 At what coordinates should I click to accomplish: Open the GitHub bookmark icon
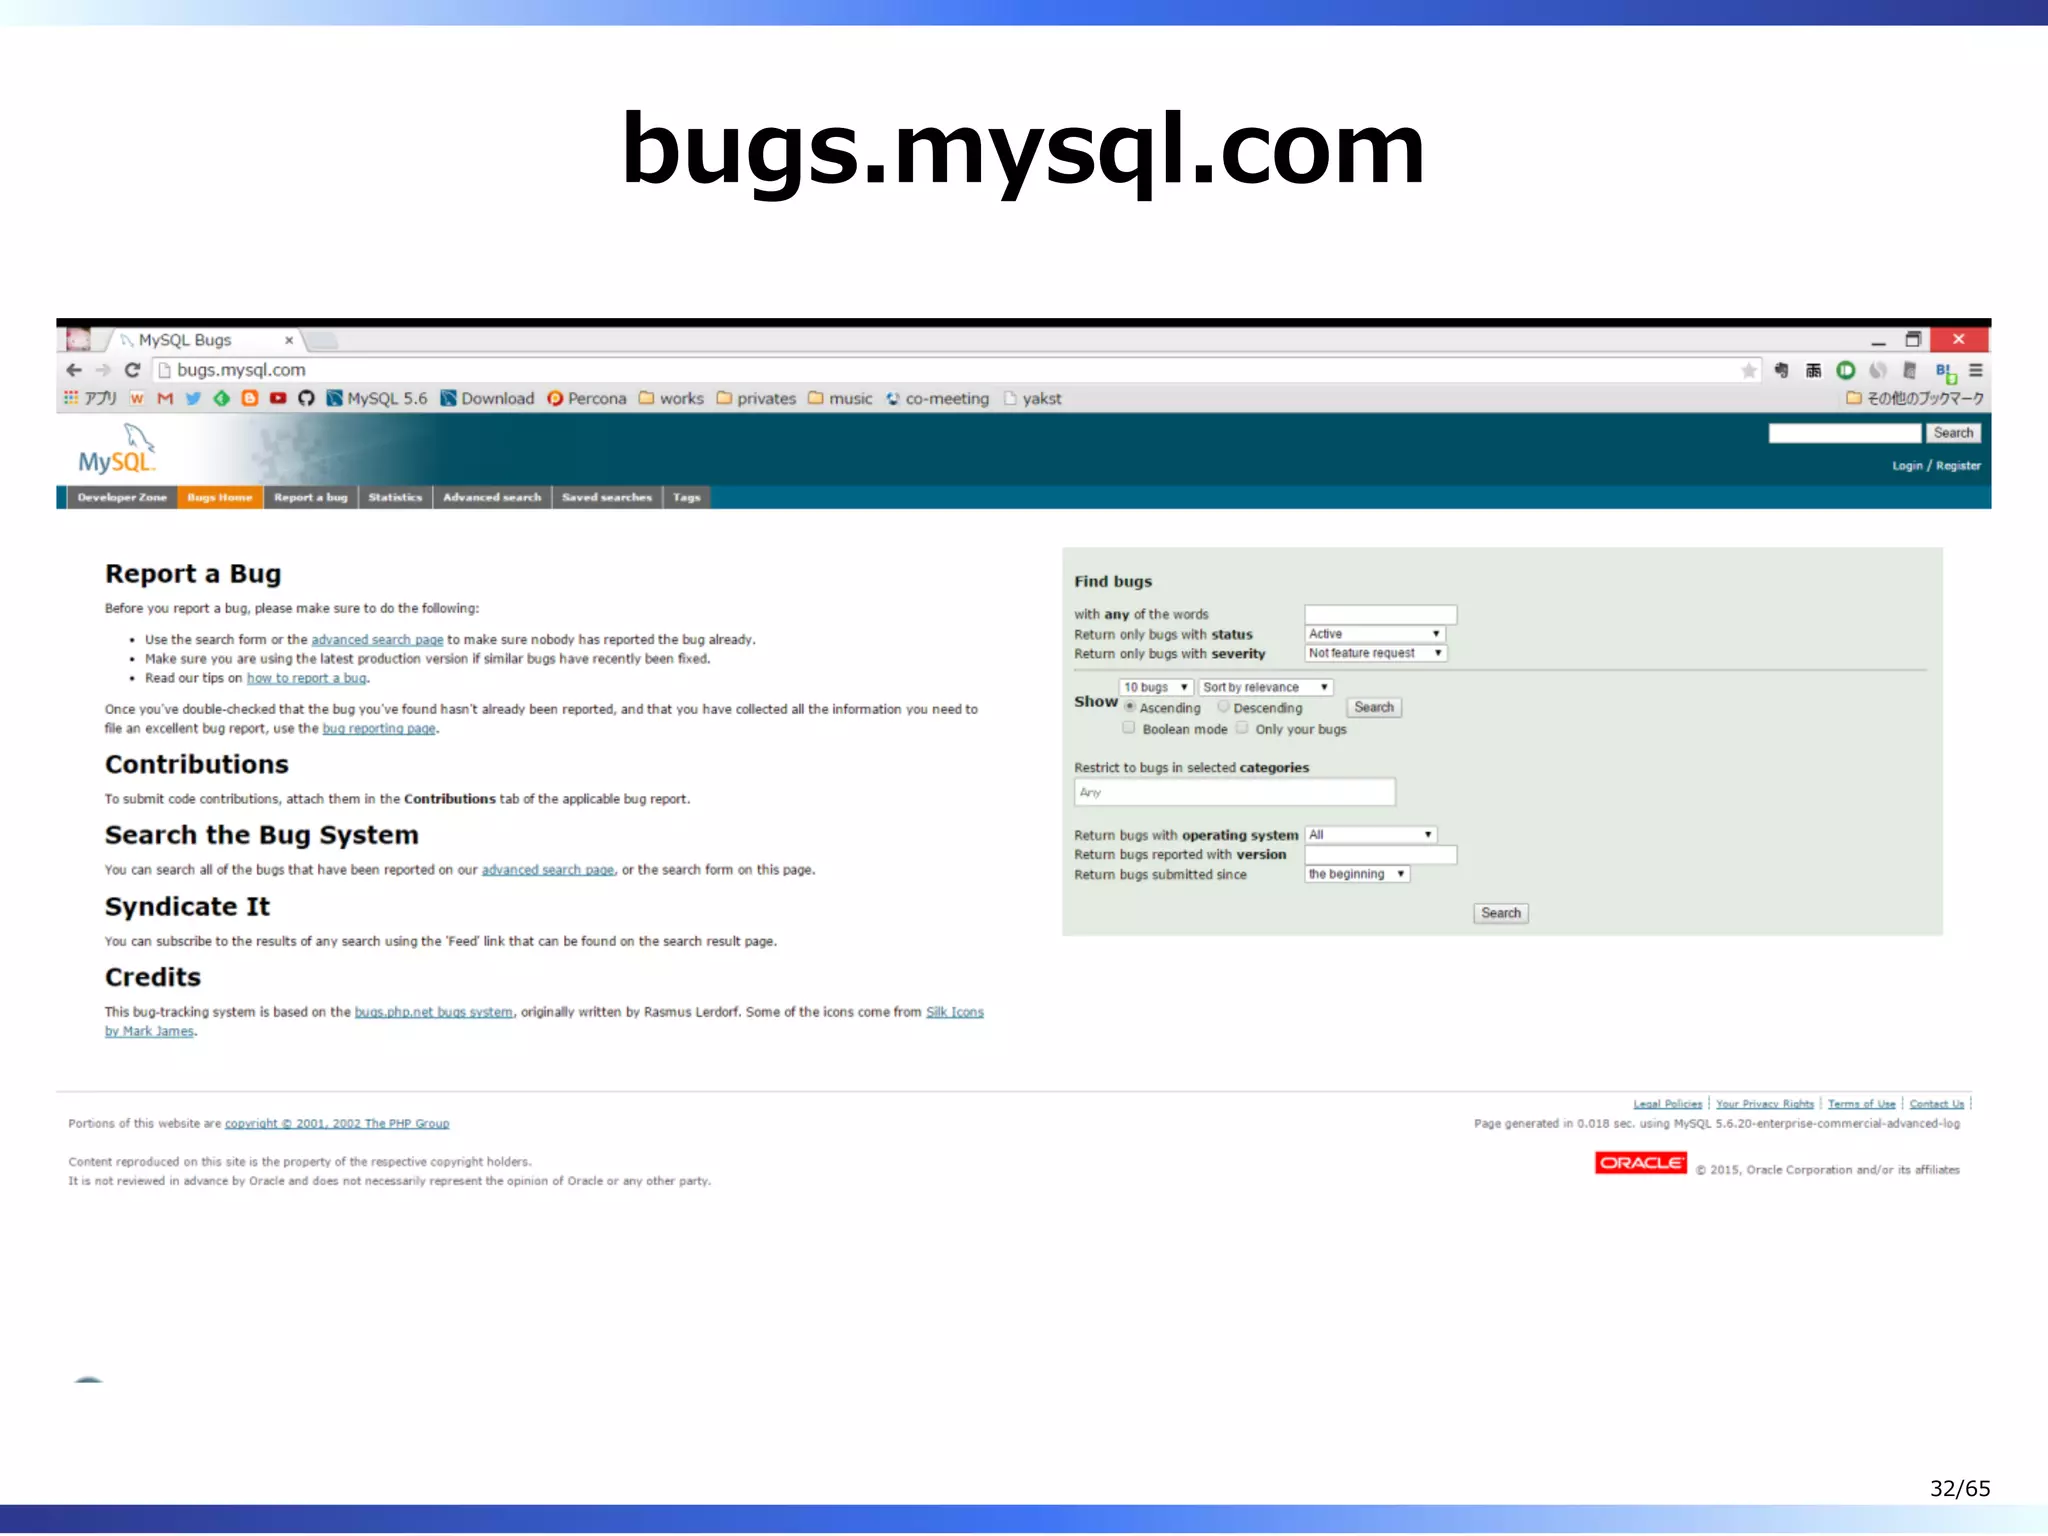click(306, 398)
